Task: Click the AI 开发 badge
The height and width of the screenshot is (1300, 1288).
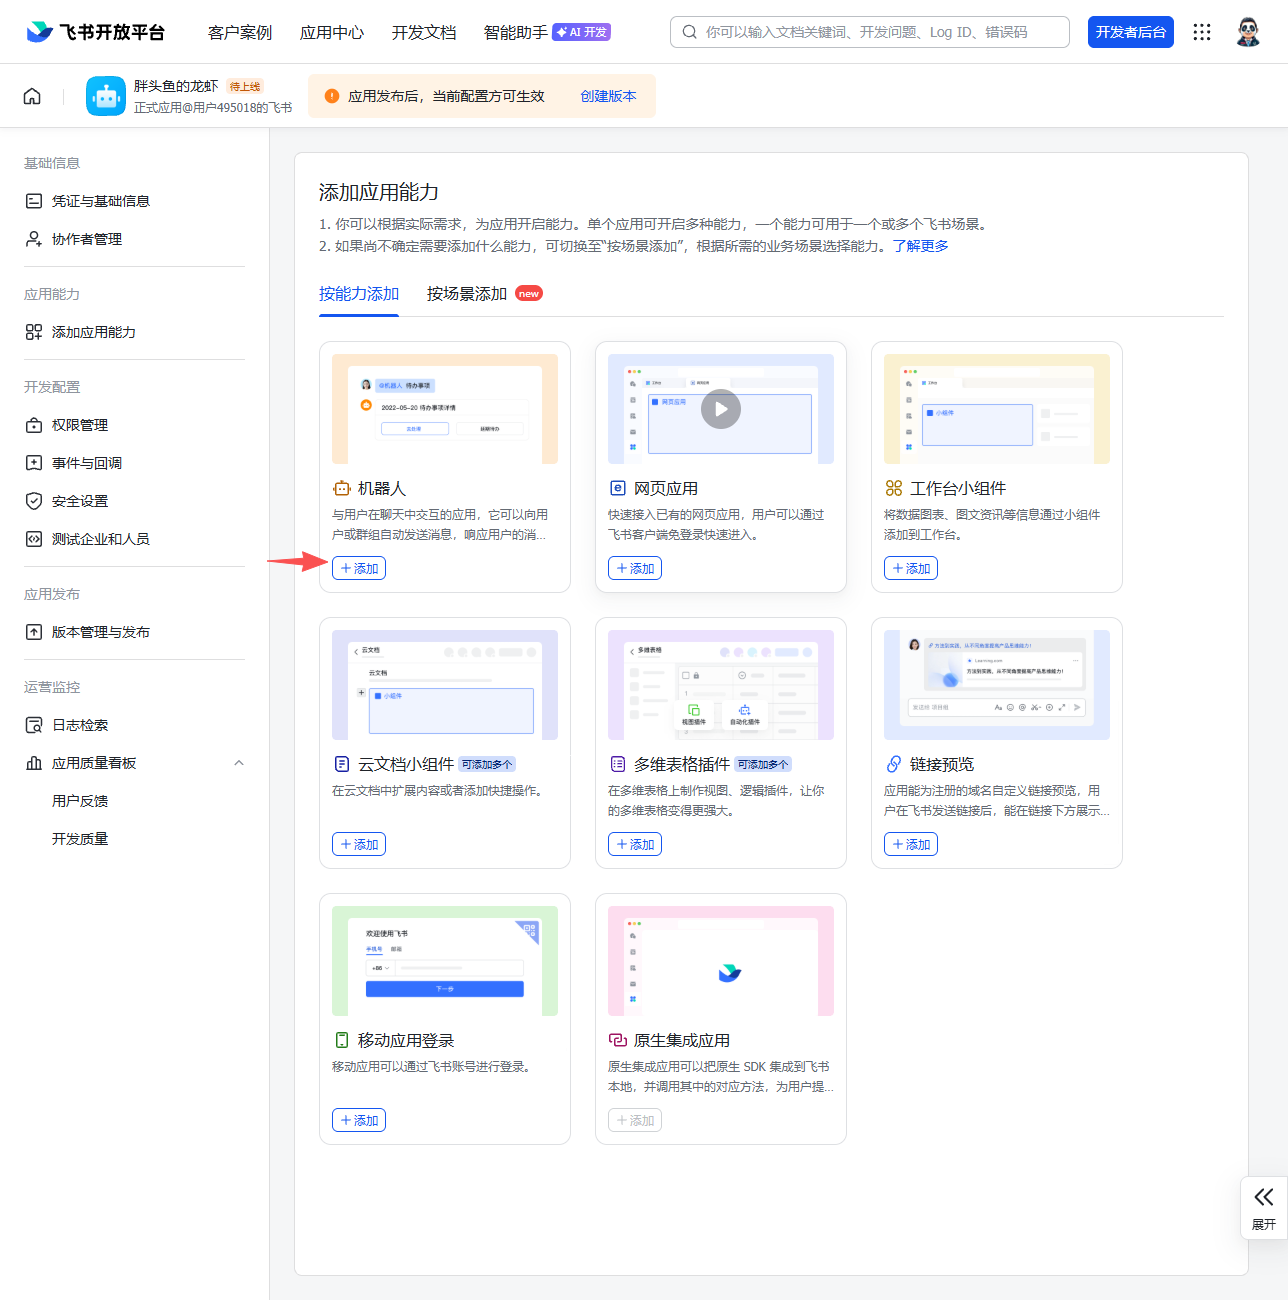Action: click(x=582, y=32)
